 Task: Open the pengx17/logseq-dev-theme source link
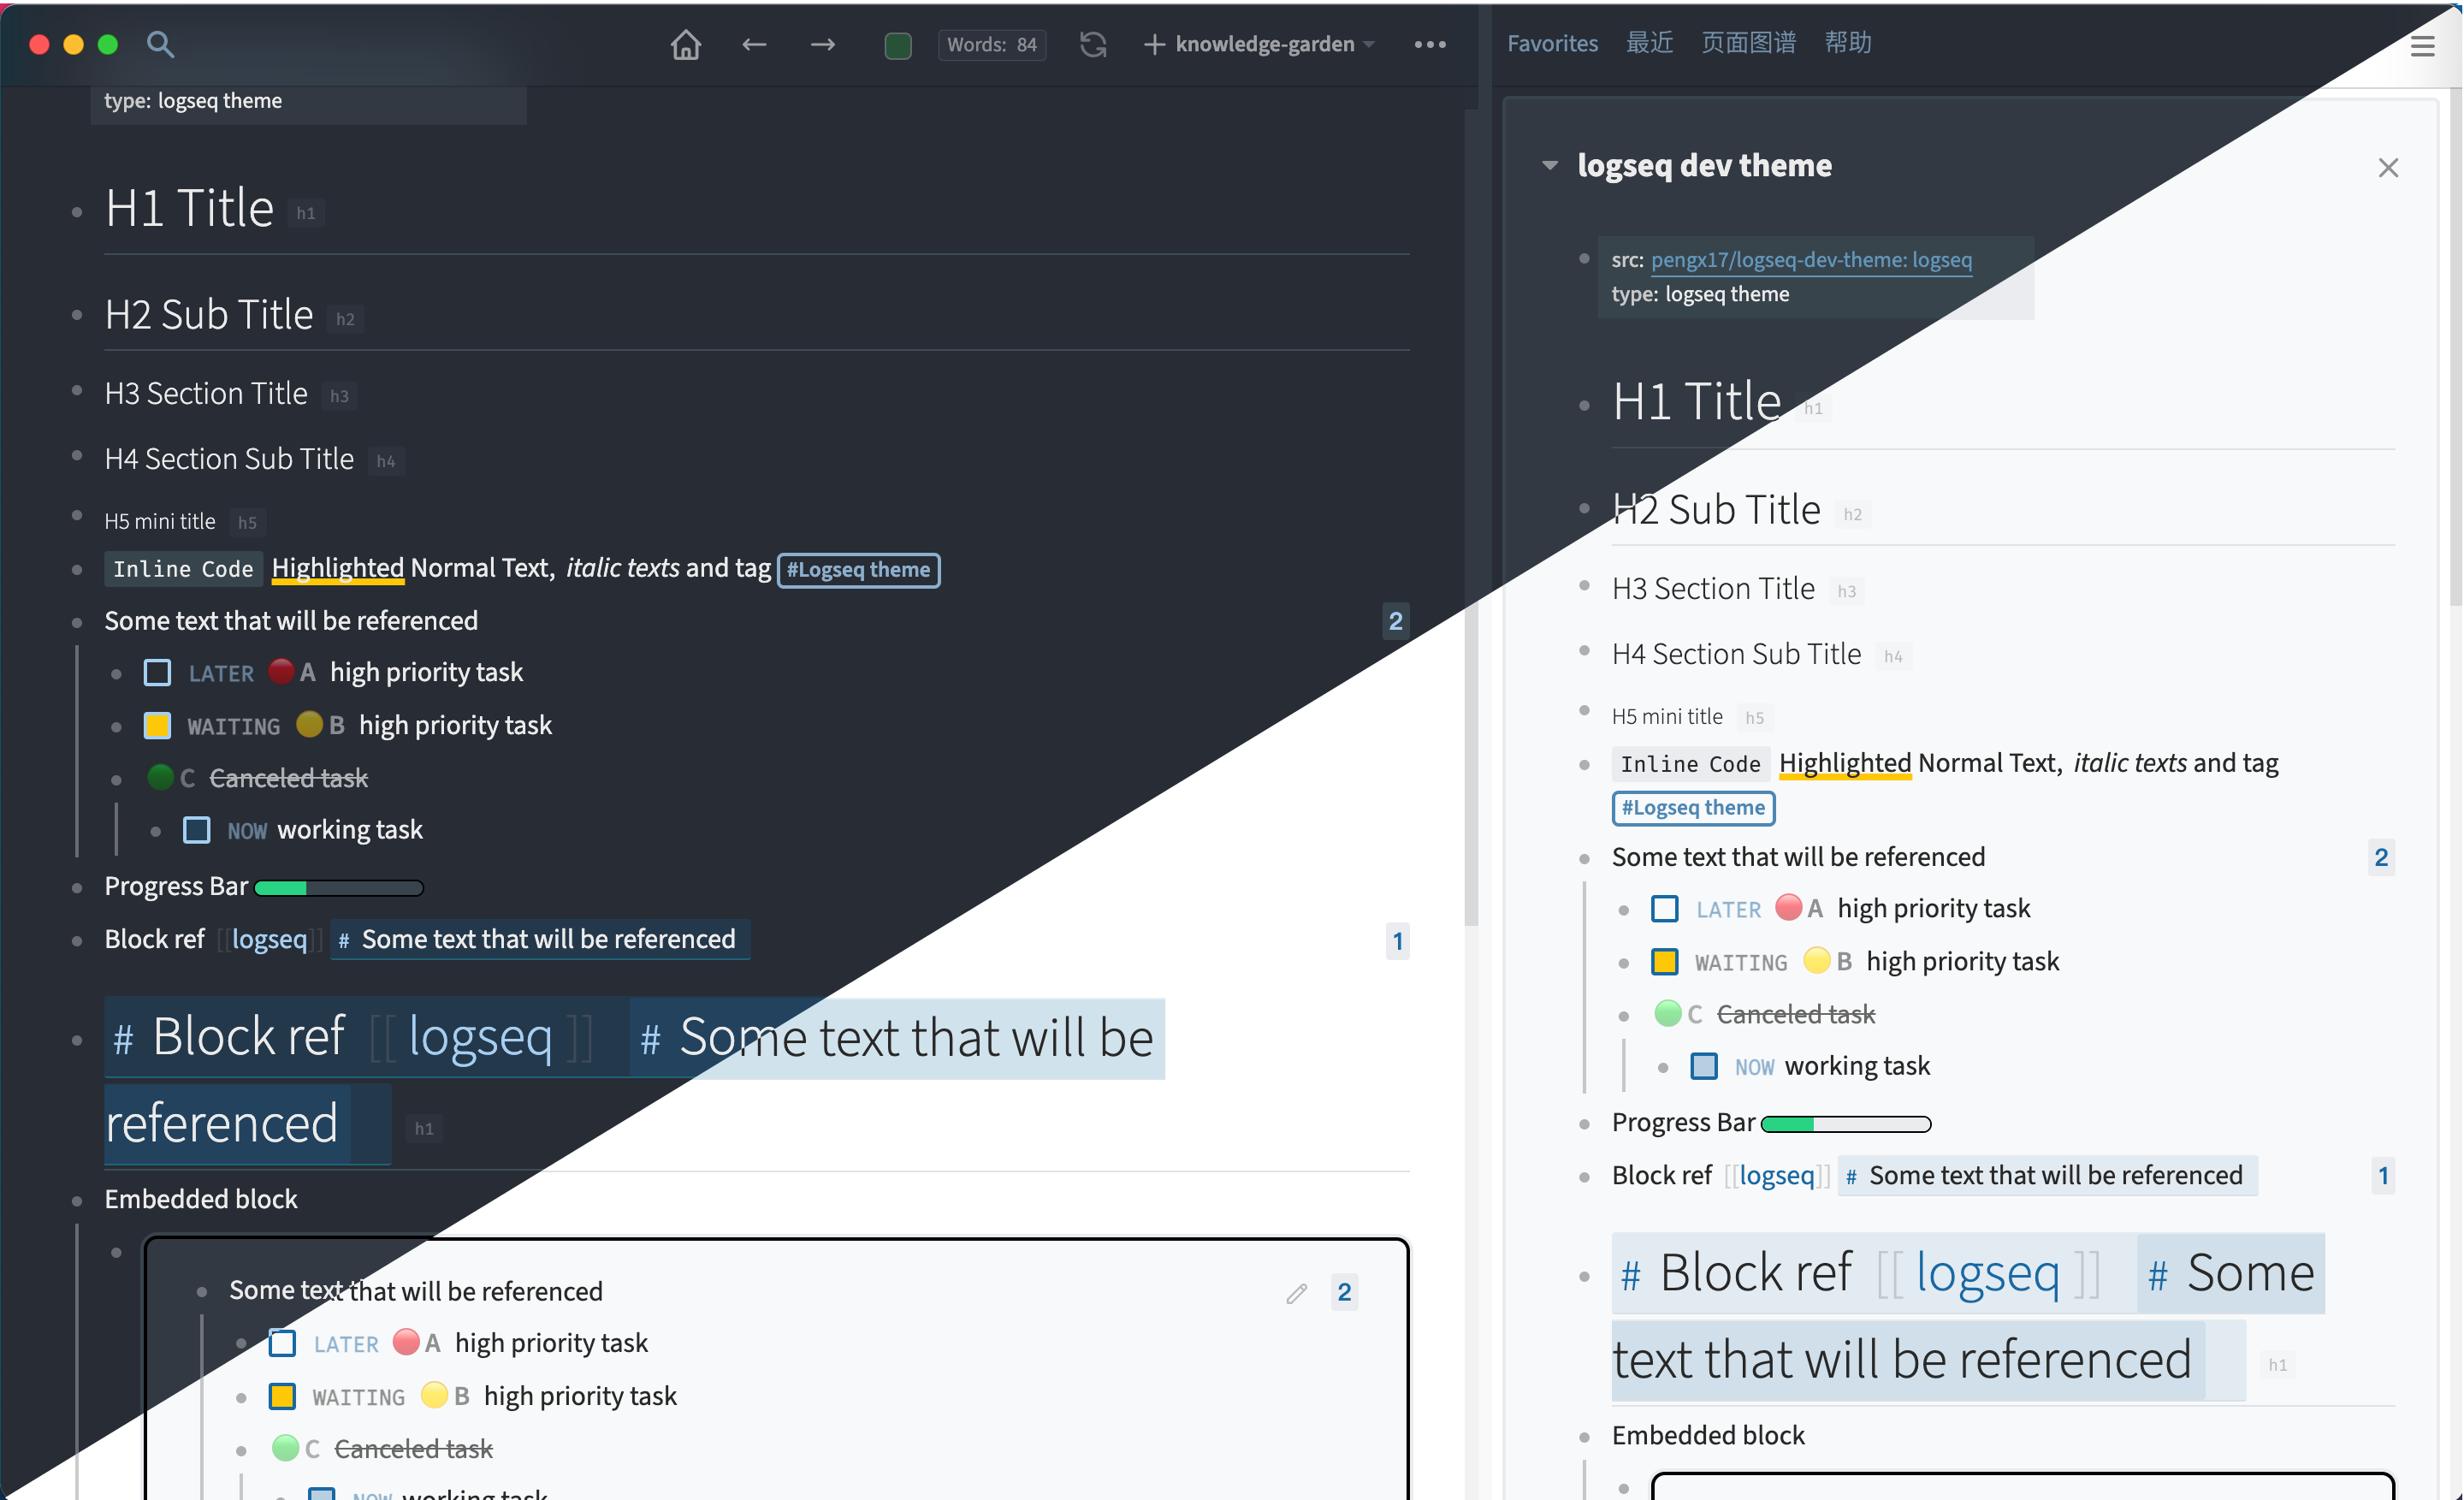point(1811,260)
